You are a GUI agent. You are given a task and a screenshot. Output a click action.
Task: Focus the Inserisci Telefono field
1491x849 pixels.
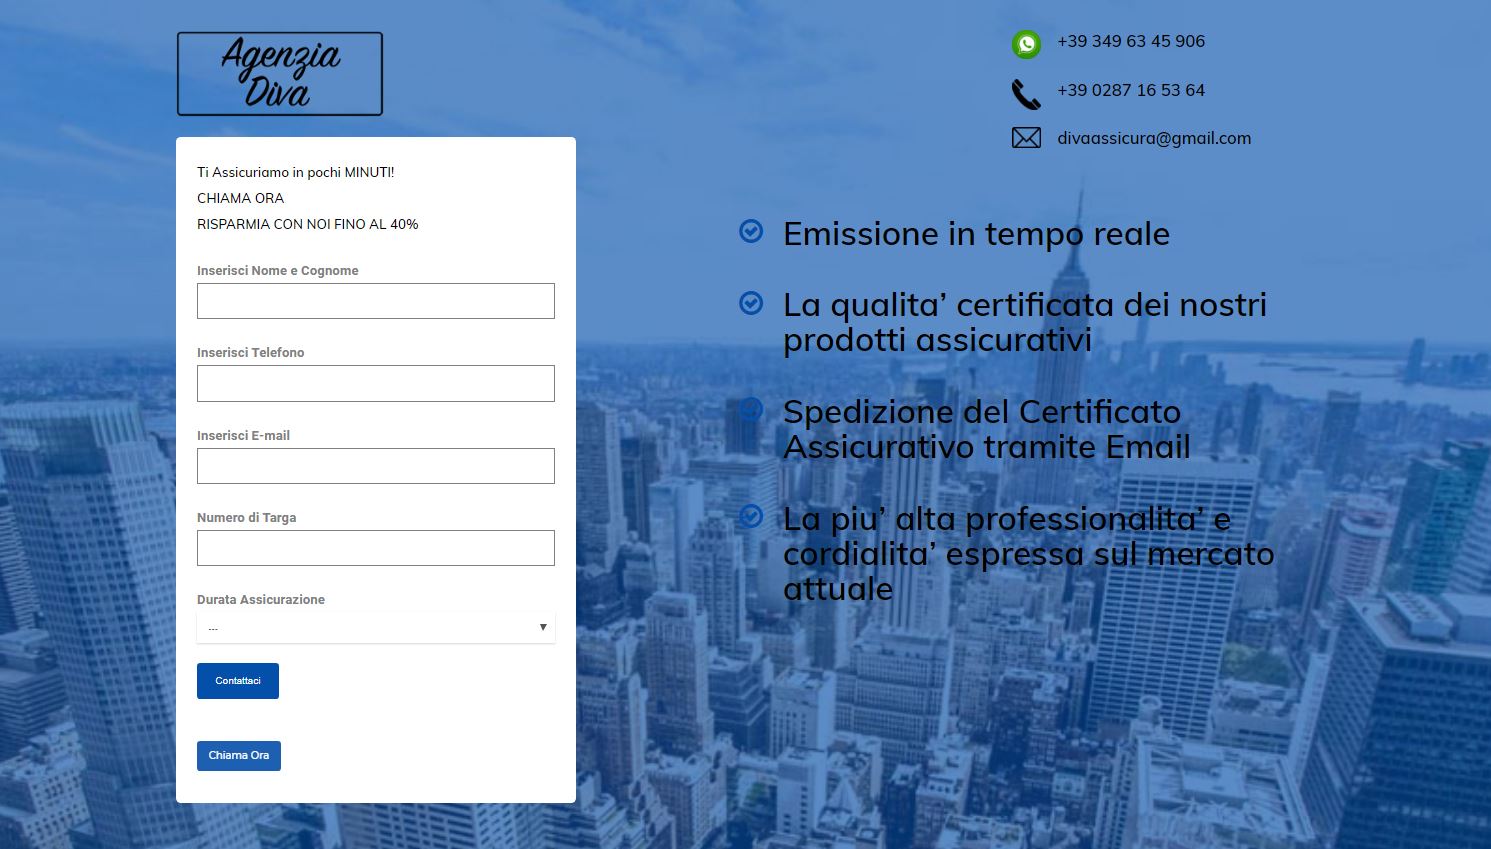click(x=375, y=383)
